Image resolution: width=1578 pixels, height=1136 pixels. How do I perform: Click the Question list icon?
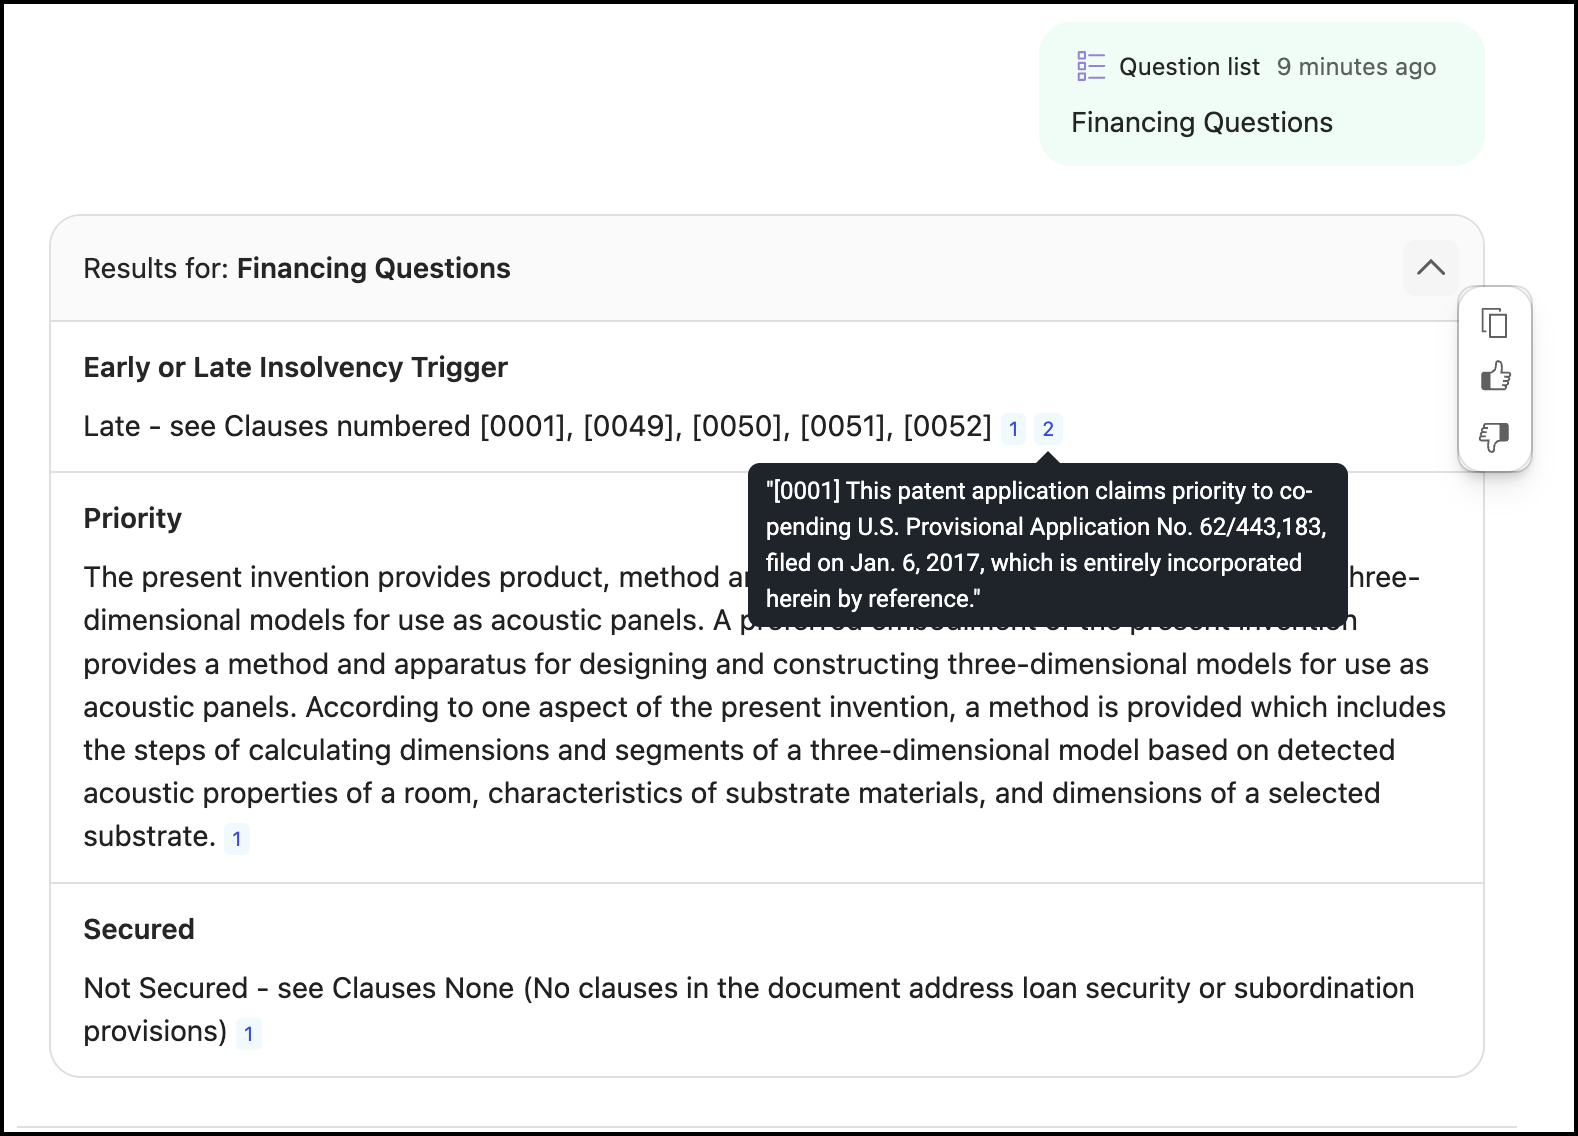tap(1090, 66)
